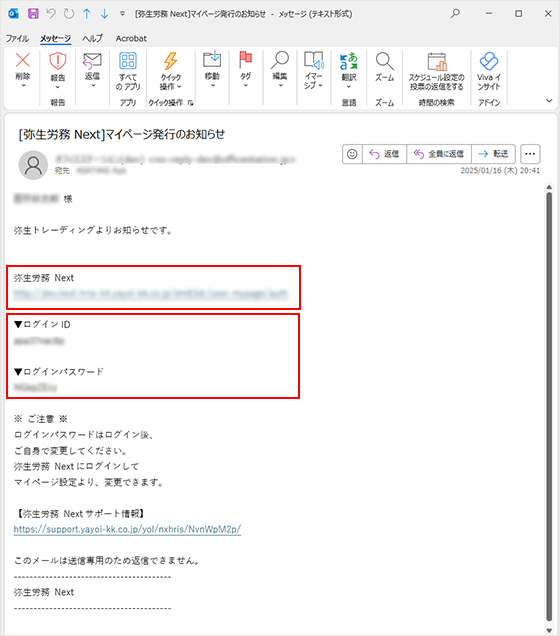This screenshot has height=636, width=560.
Task: Click the Outlook app icon in title bar
Action: click(x=14, y=13)
